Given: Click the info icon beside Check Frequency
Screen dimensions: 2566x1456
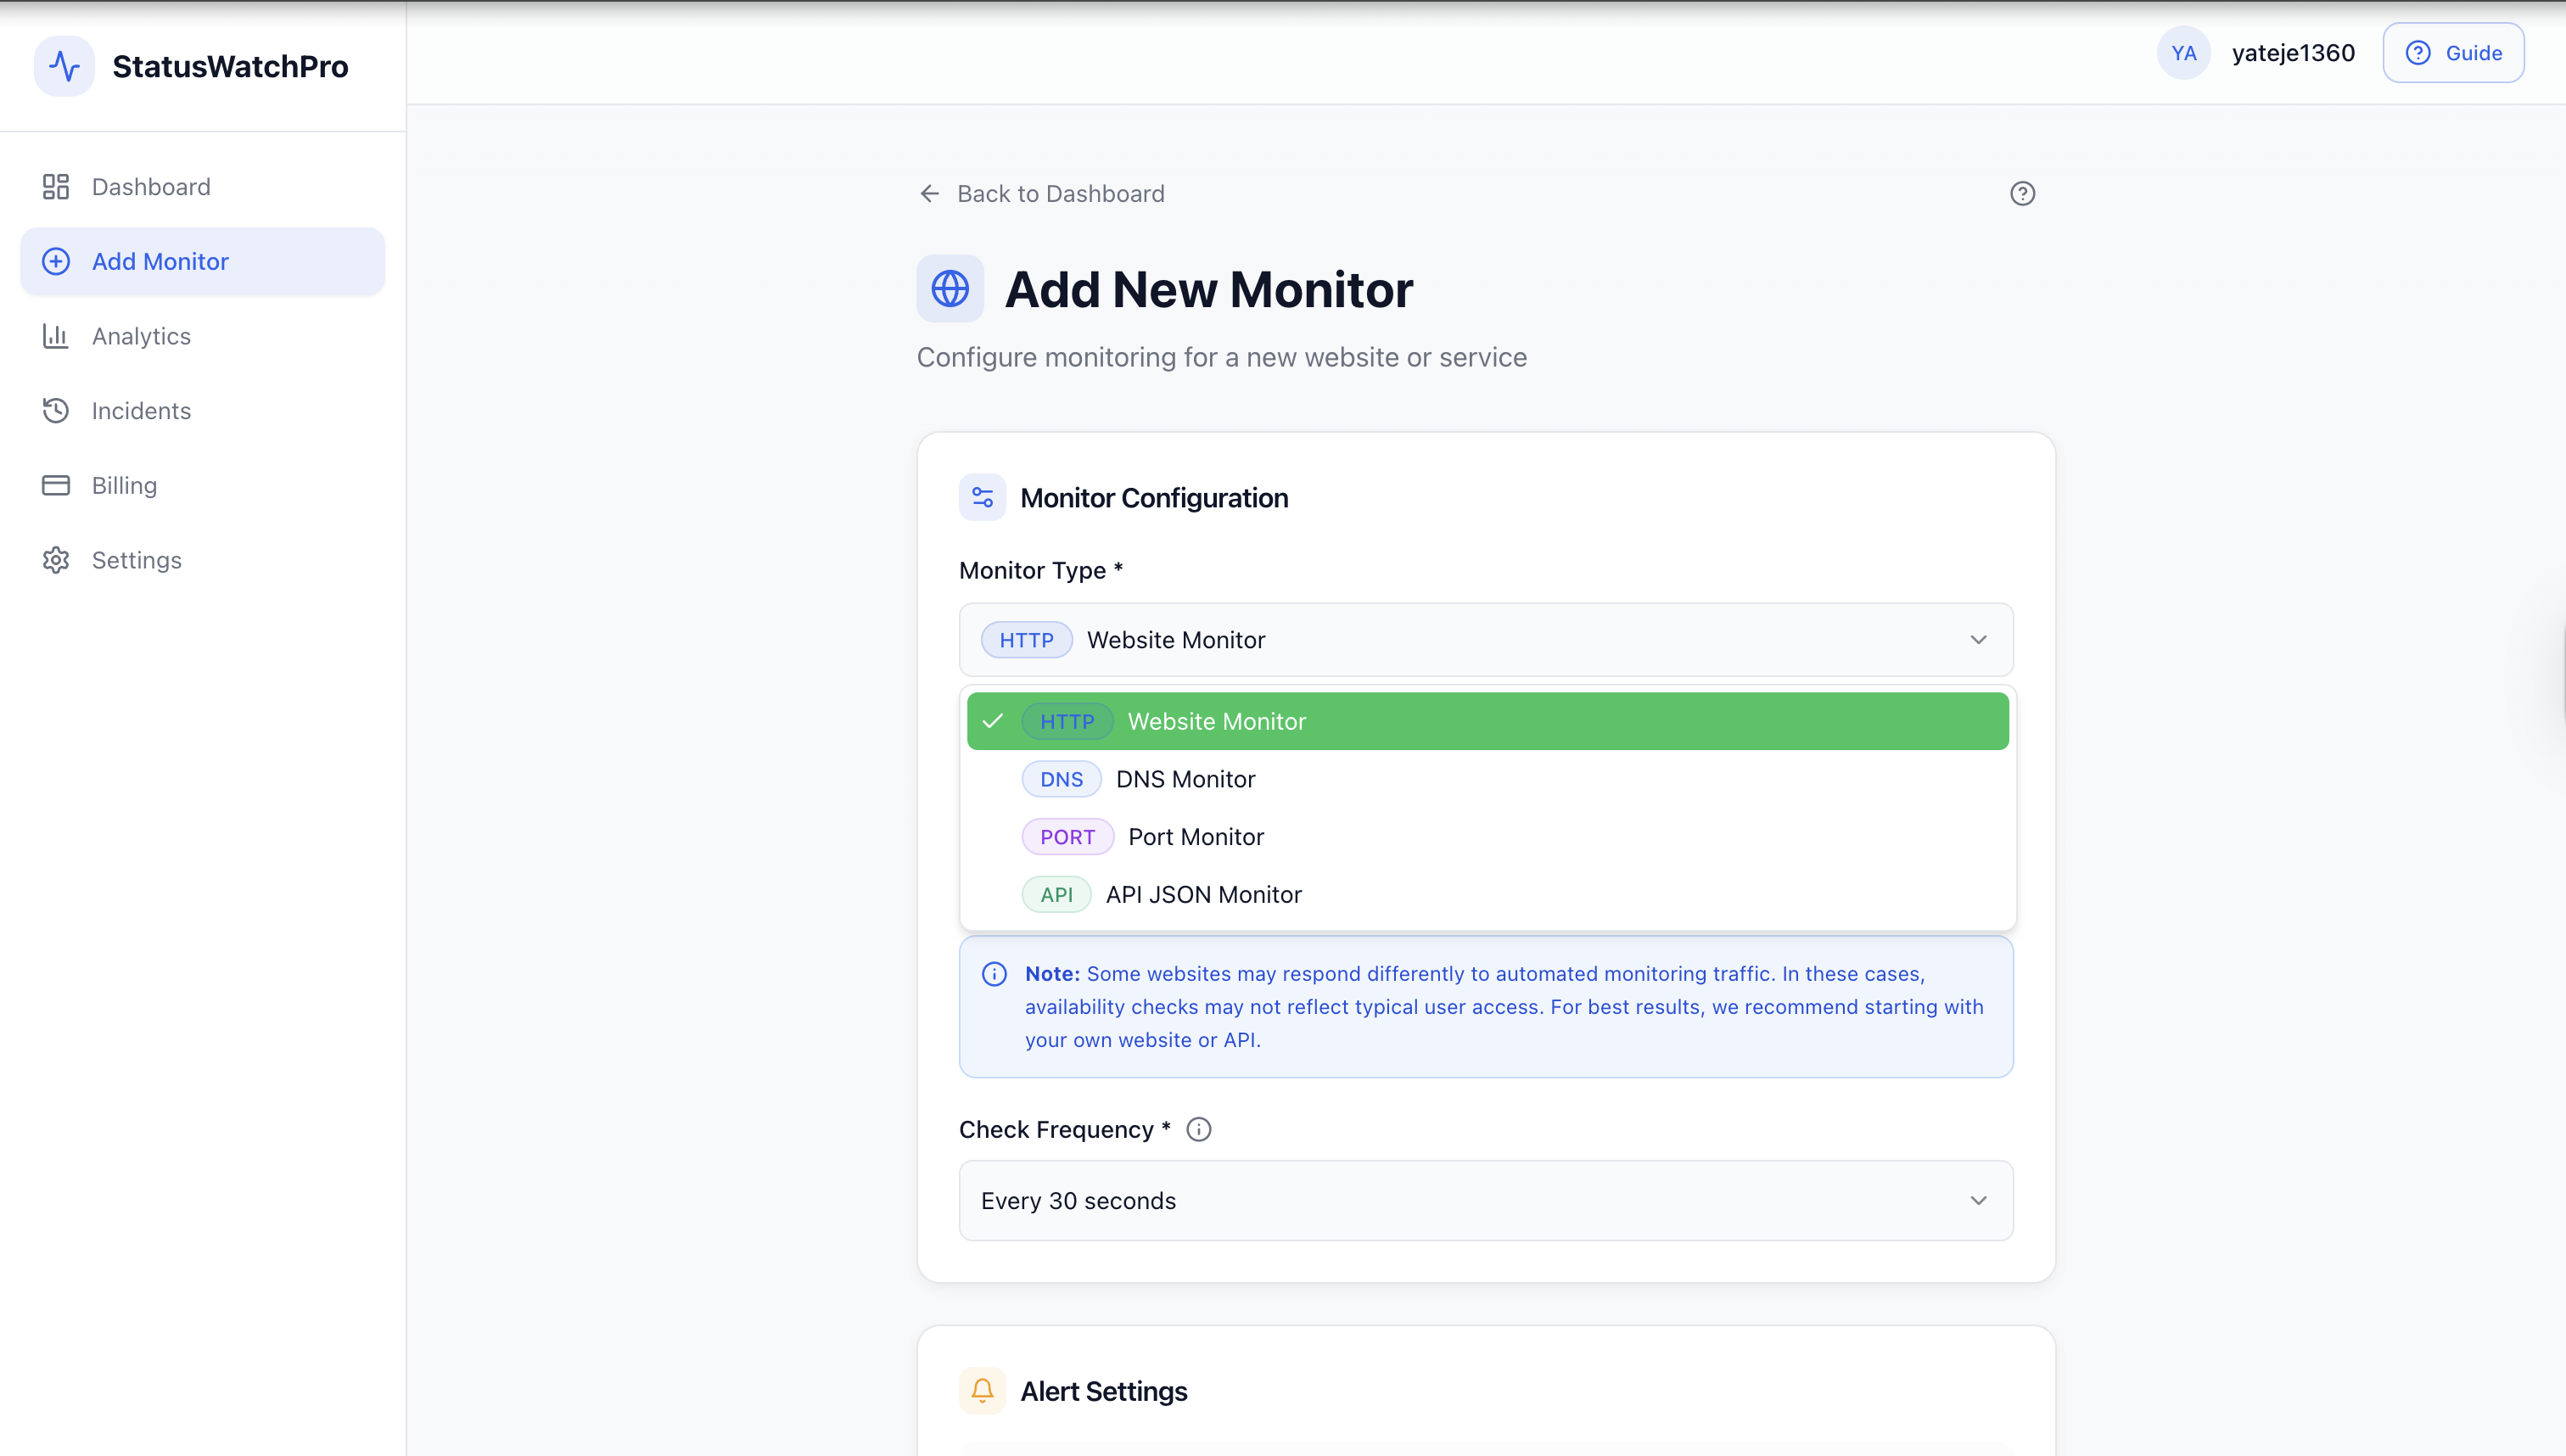Looking at the screenshot, I should coord(1198,1130).
